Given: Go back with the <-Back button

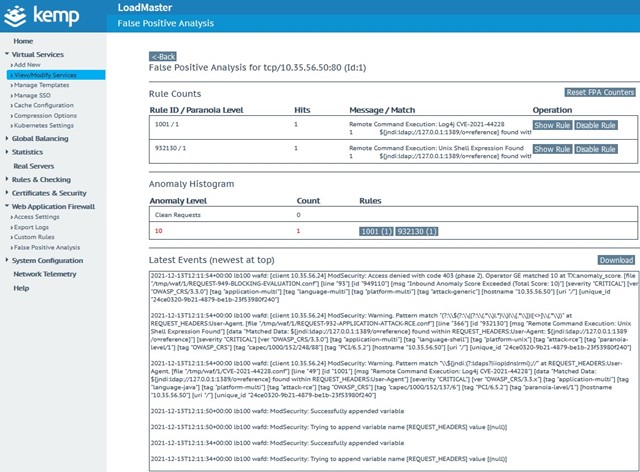Looking at the screenshot, I should 163,57.
